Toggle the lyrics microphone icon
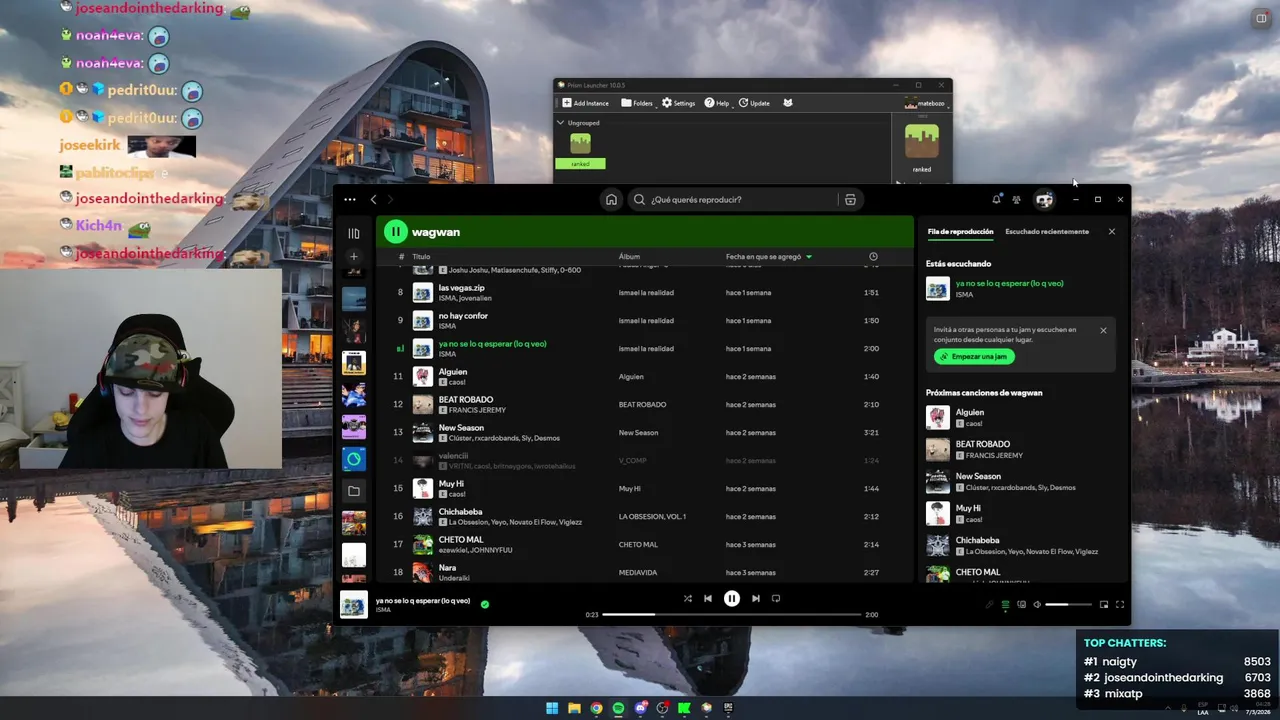 [x=990, y=604]
